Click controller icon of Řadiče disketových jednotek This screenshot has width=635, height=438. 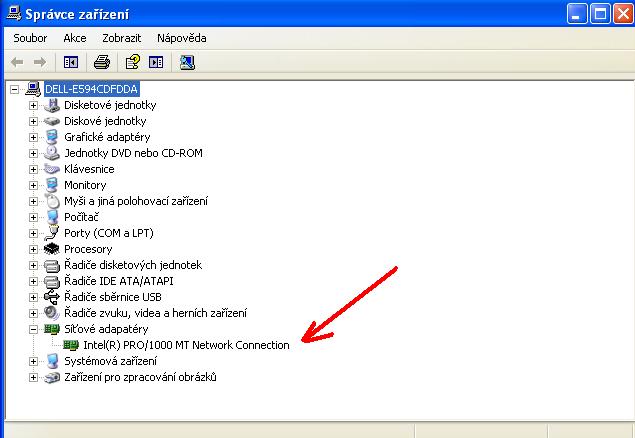(52, 266)
